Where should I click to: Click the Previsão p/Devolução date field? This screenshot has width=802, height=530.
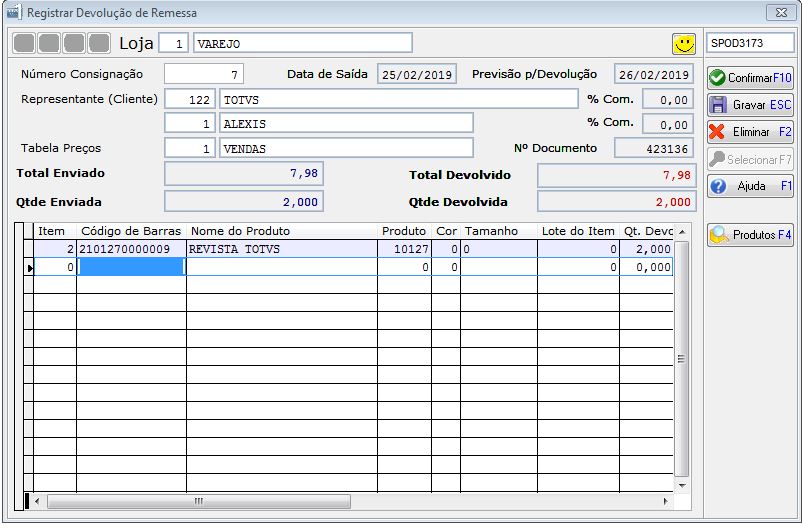click(654, 74)
